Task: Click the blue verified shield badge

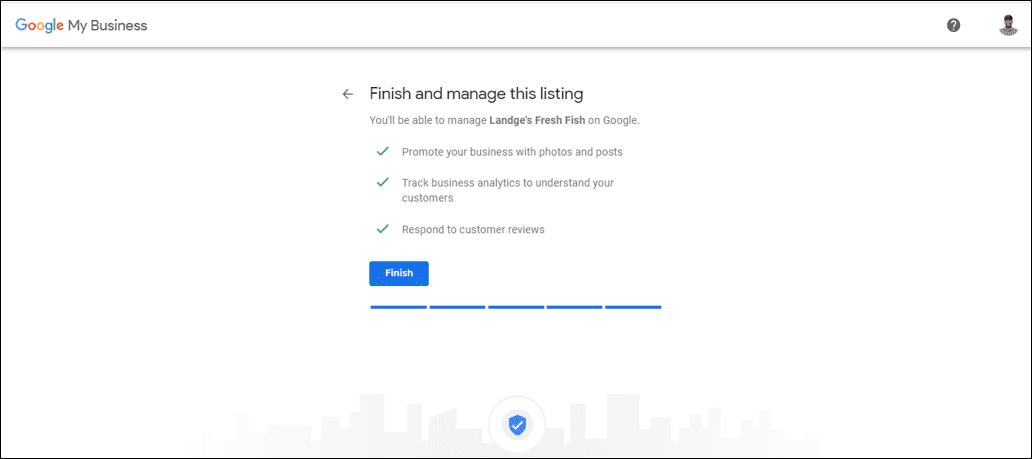Action: point(516,425)
